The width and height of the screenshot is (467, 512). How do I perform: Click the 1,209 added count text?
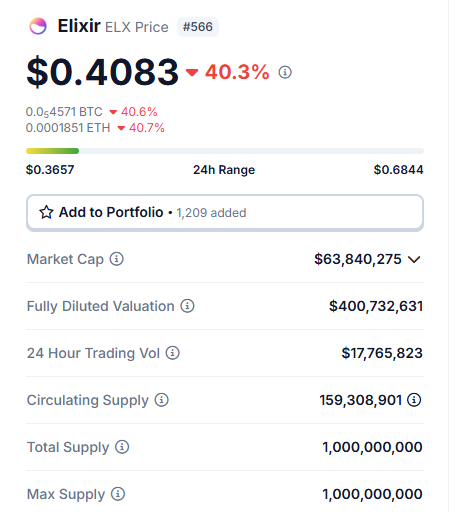click(211, 213)
